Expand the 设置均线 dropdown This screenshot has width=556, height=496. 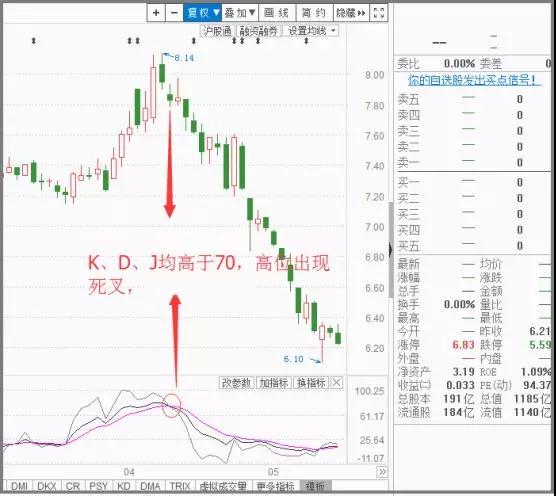coord(311,31)
